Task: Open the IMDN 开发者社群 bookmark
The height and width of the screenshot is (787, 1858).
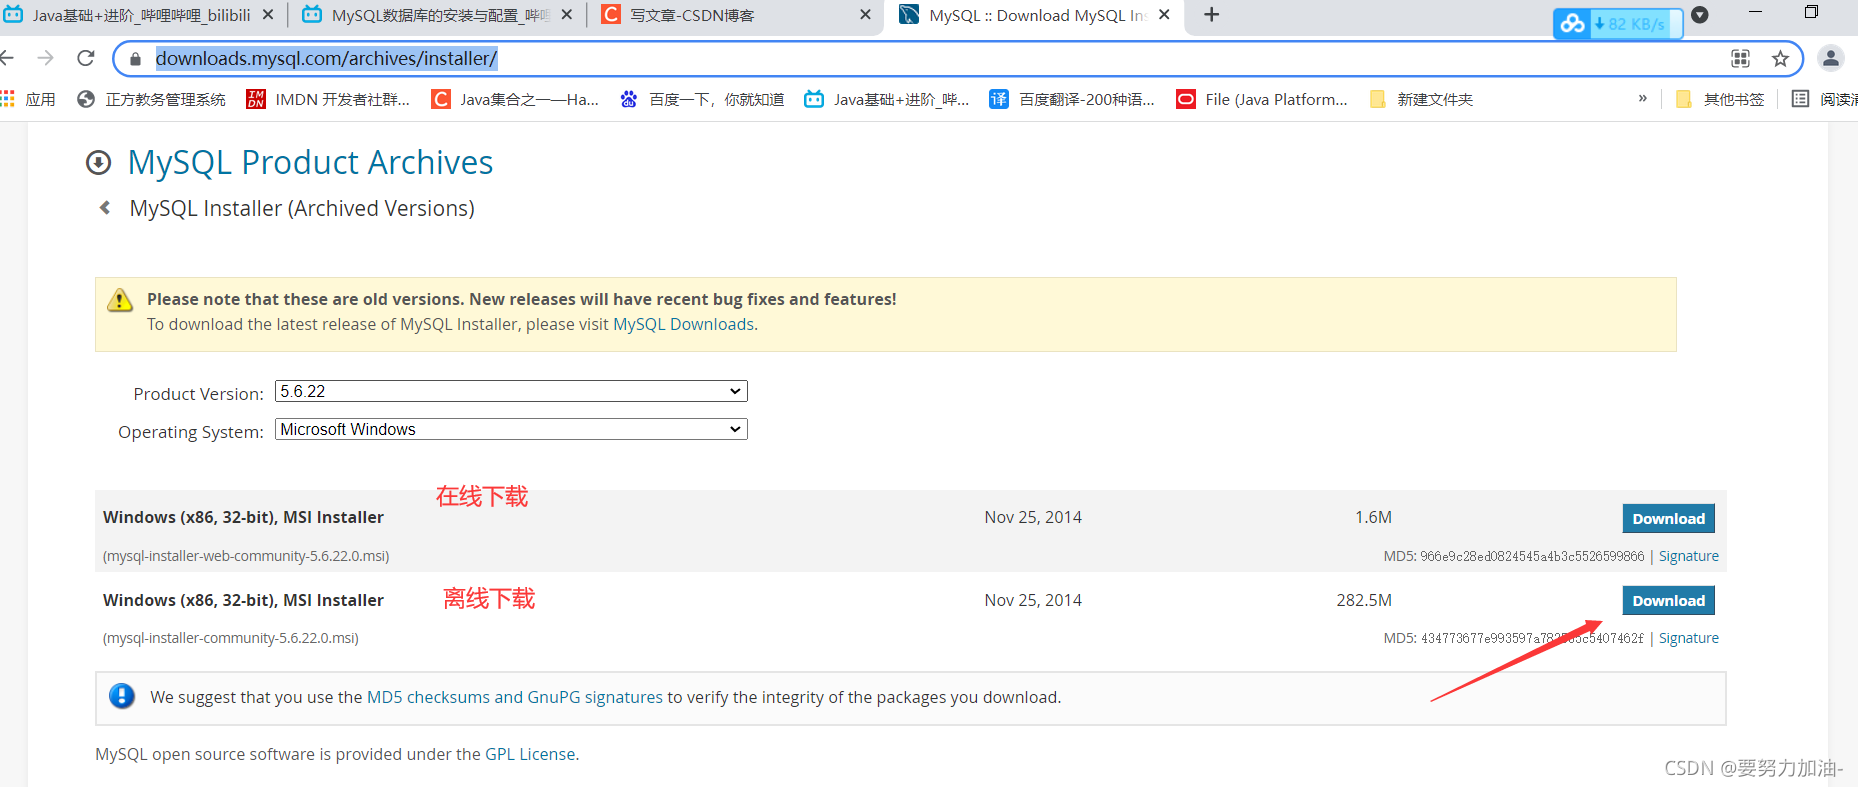Action: [x=328, y=99]
